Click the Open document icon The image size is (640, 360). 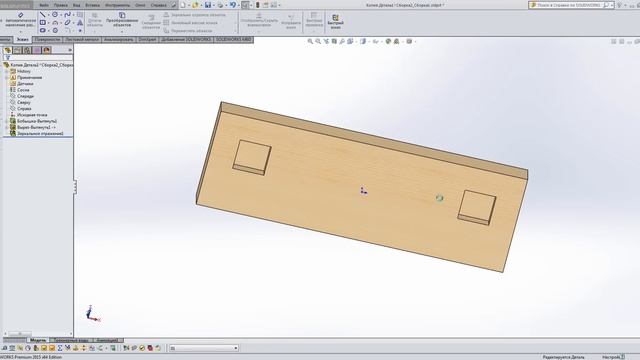coord(195,5)
